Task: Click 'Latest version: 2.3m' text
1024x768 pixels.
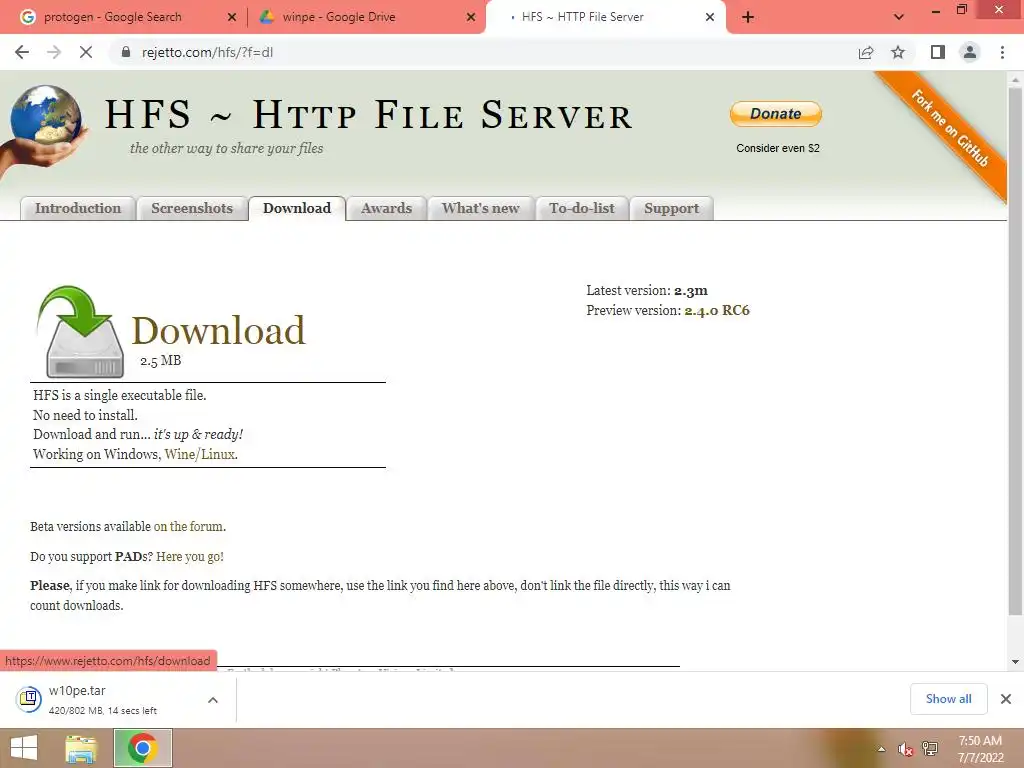Action: click(647, 291)
